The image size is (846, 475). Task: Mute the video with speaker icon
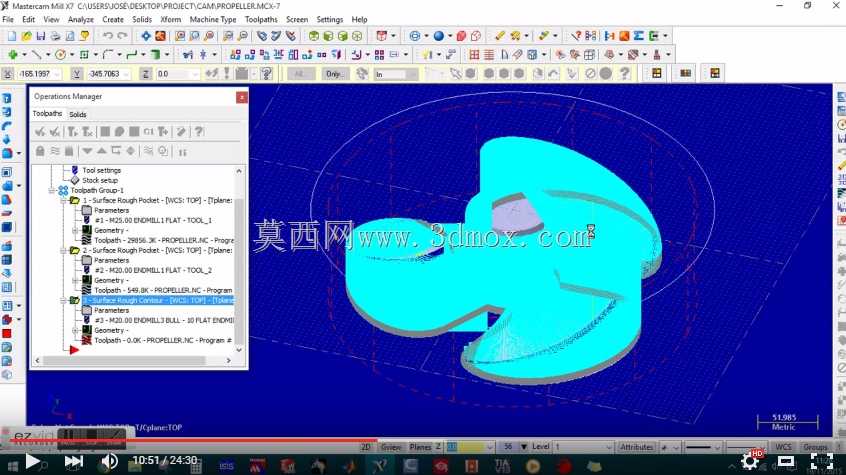coord(110,461)
